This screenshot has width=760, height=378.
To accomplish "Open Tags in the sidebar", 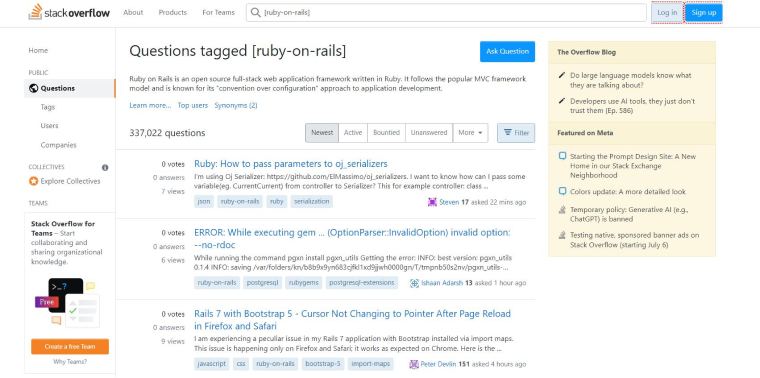I will coord(48,107).
